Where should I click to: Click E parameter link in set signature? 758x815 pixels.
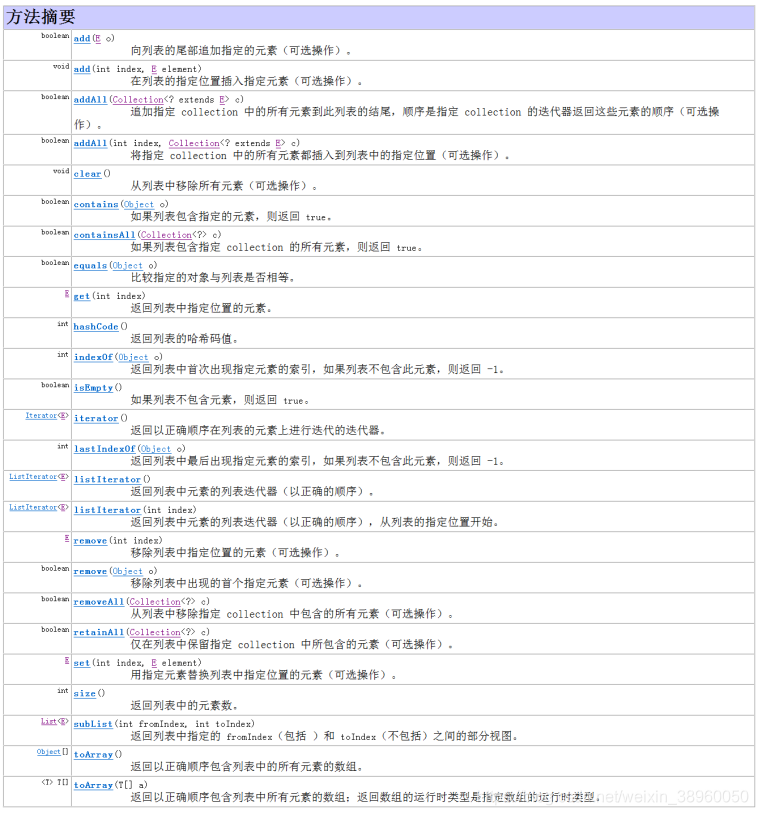(x=154, y=663)
